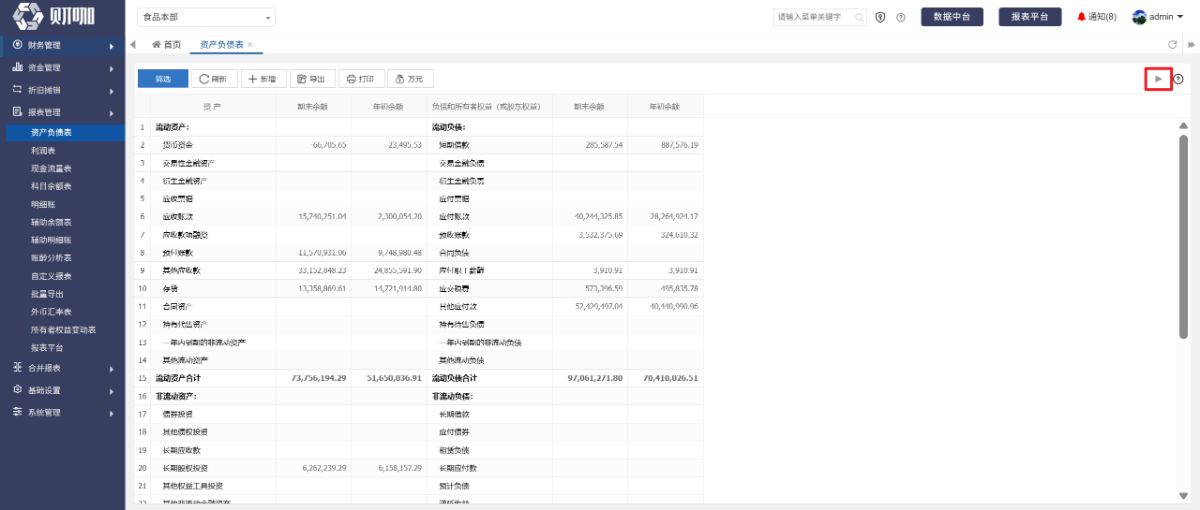Open the report help question icon

click(x=1179, y=79)
